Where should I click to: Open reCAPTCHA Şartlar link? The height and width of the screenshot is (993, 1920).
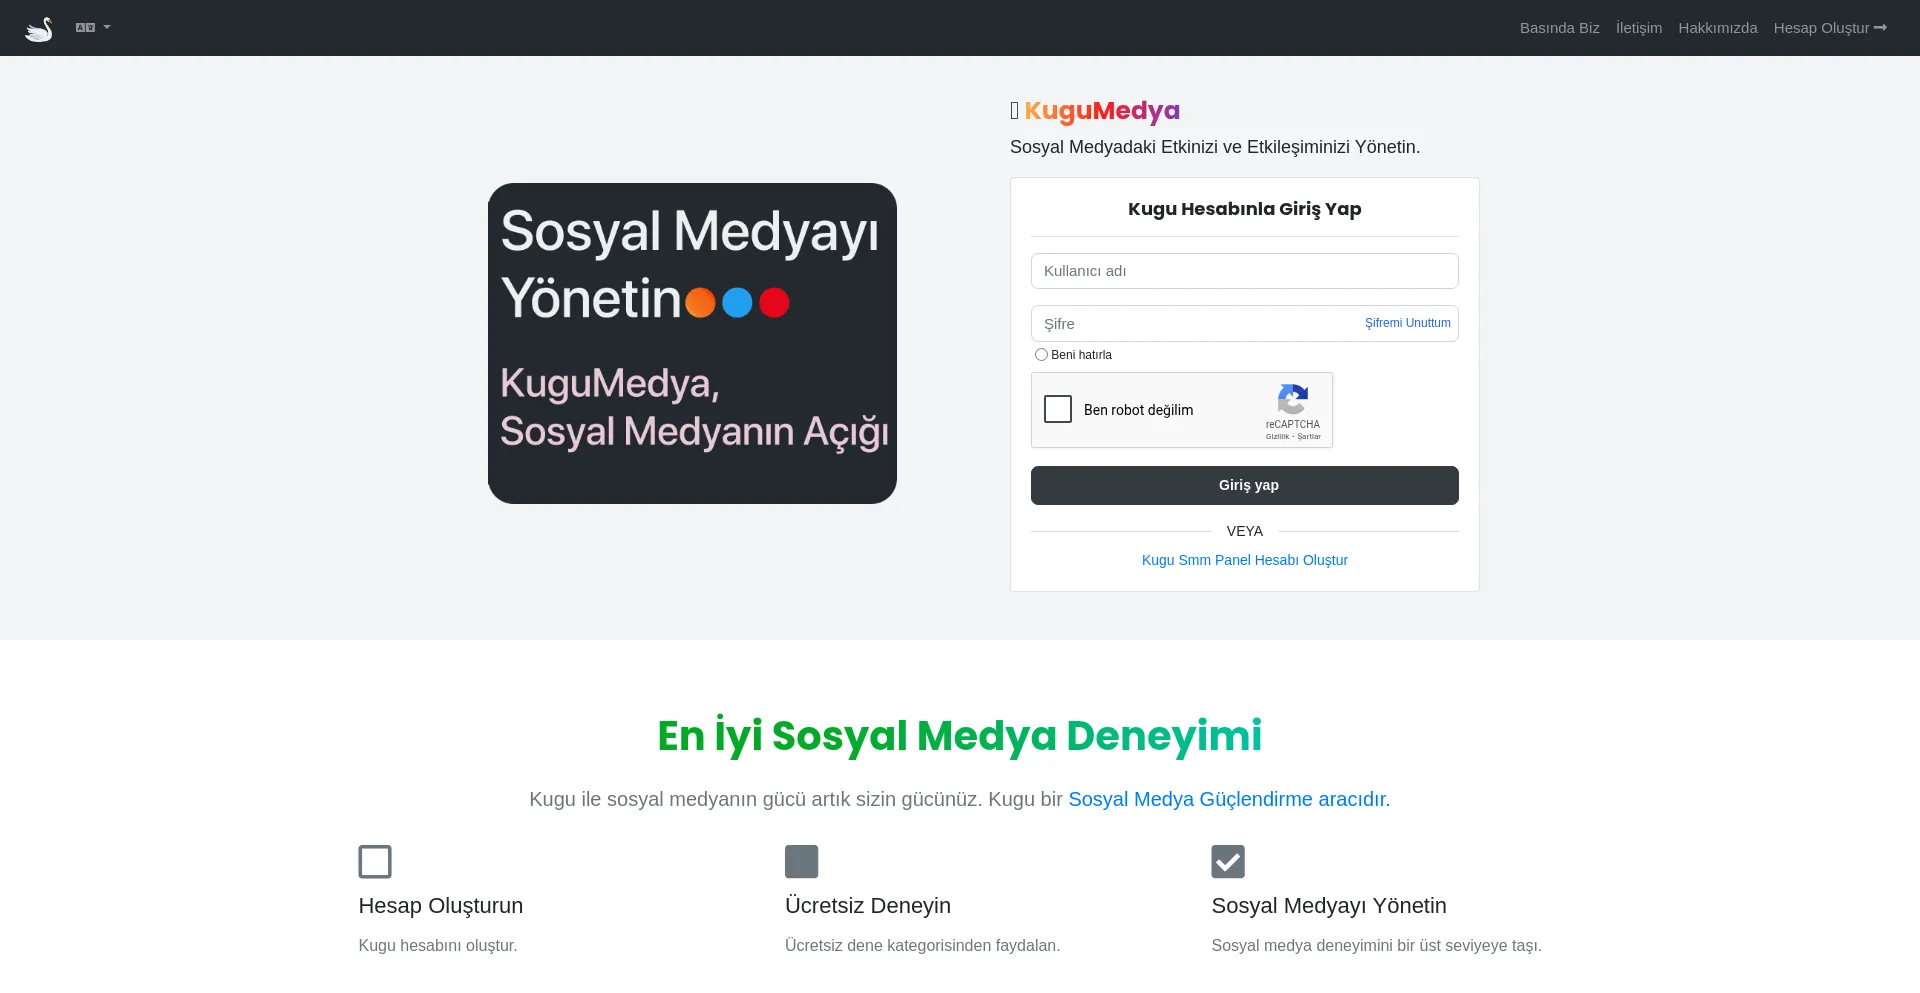tap(1309, 437)
